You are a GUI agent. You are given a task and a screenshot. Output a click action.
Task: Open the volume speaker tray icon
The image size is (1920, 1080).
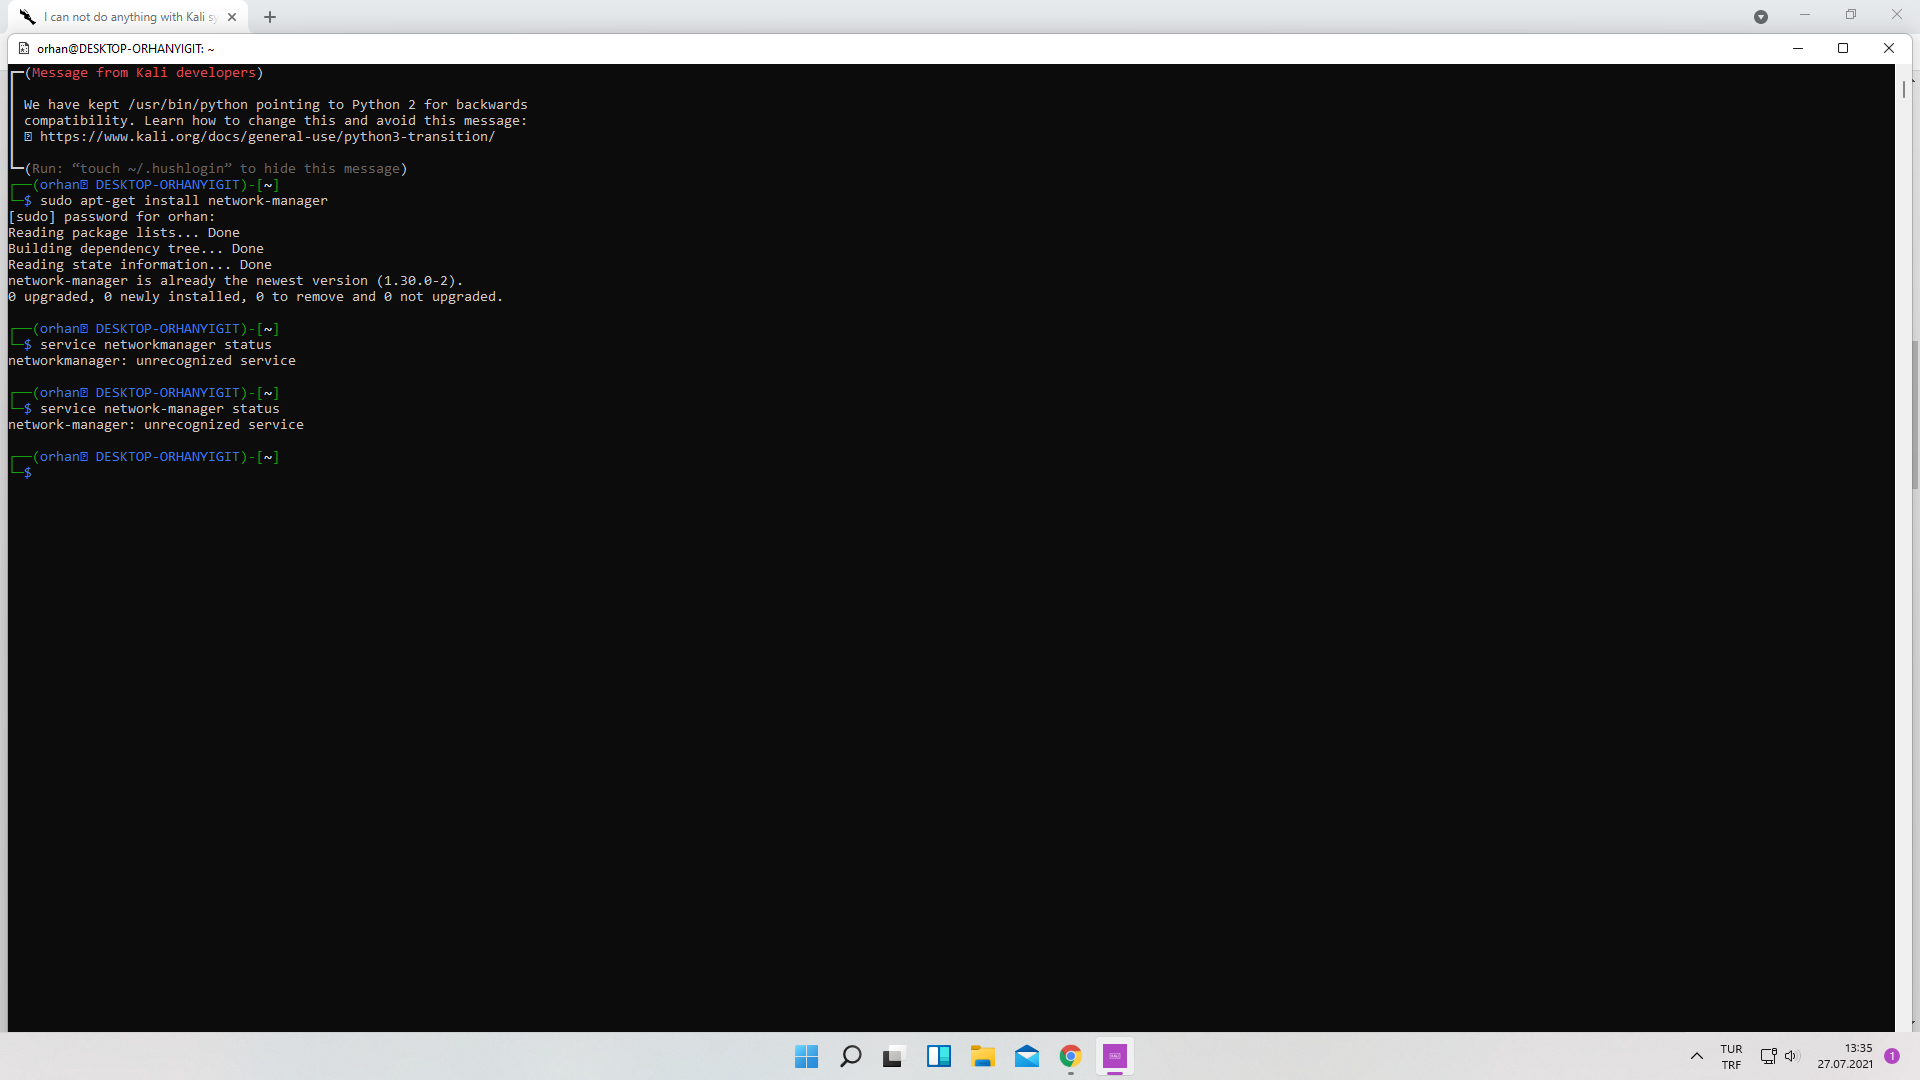pos(1791,1056)
